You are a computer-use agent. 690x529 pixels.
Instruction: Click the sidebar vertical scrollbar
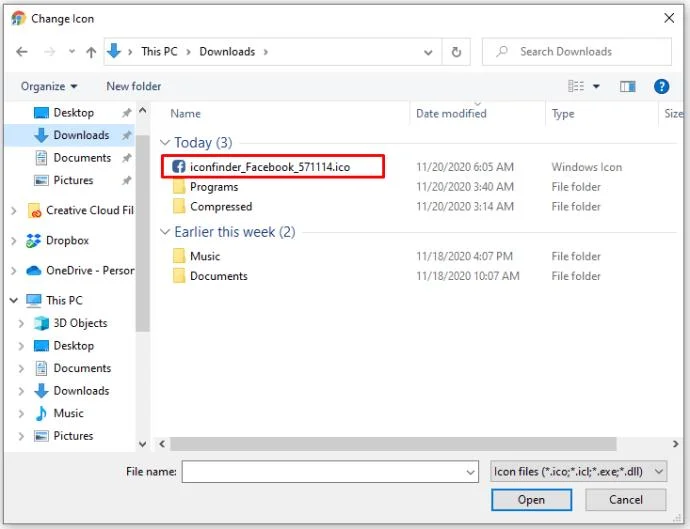(x=142, y=233)
